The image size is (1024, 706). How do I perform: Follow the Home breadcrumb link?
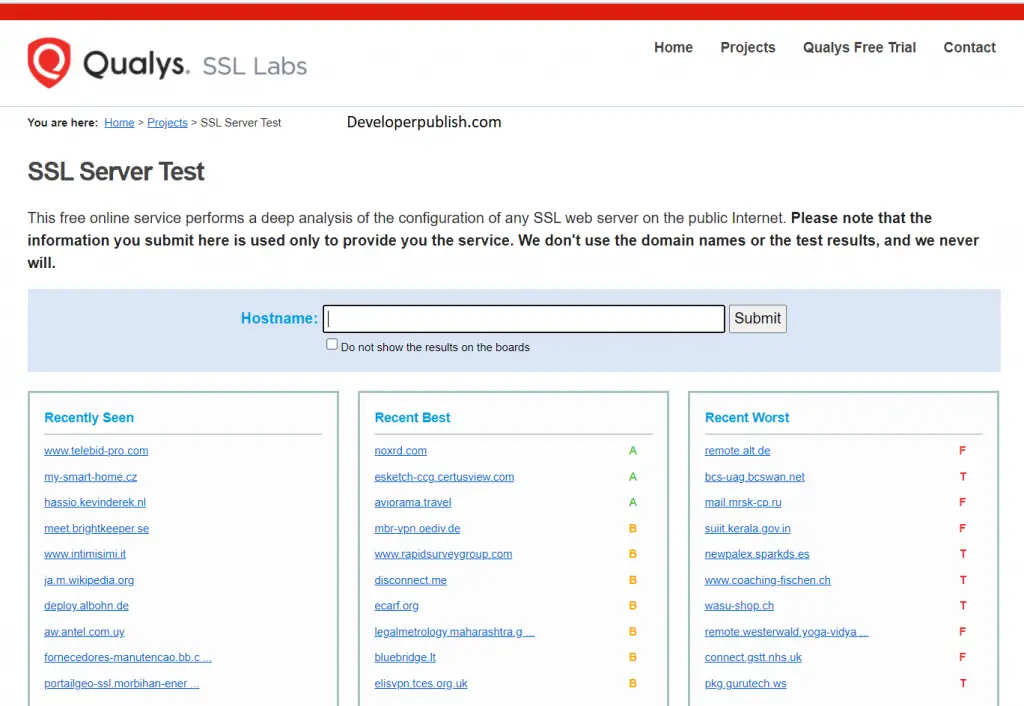click(119, 123)
